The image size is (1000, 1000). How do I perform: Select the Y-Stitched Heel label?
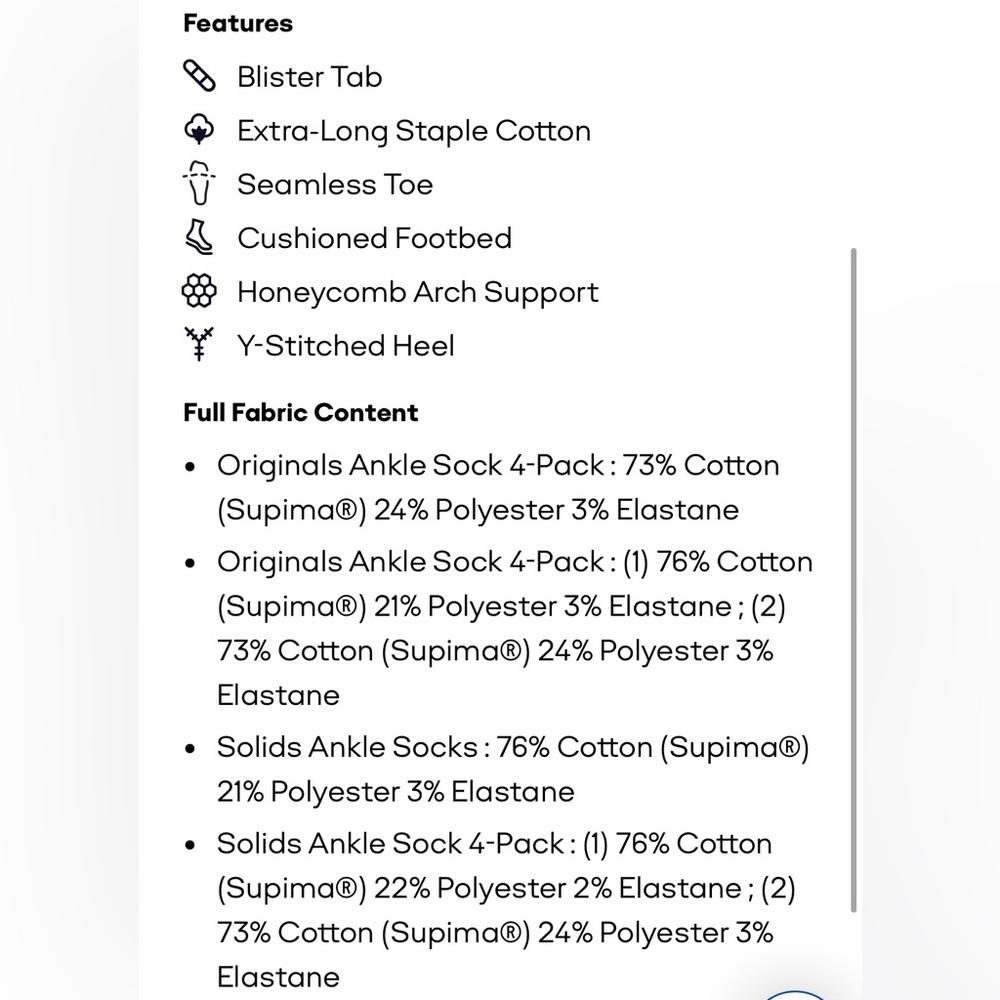pyautogui.click(x=346, y=346)
